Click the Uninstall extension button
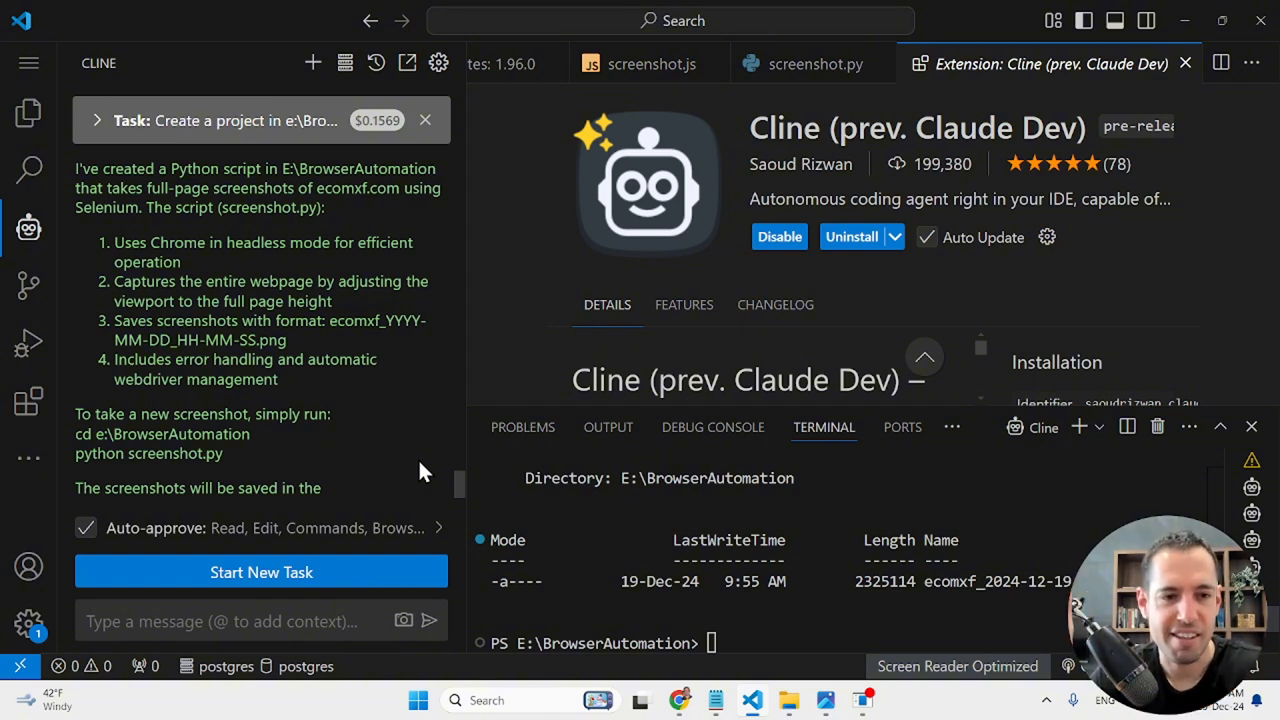1280x720 pixels. click(852, 237)
